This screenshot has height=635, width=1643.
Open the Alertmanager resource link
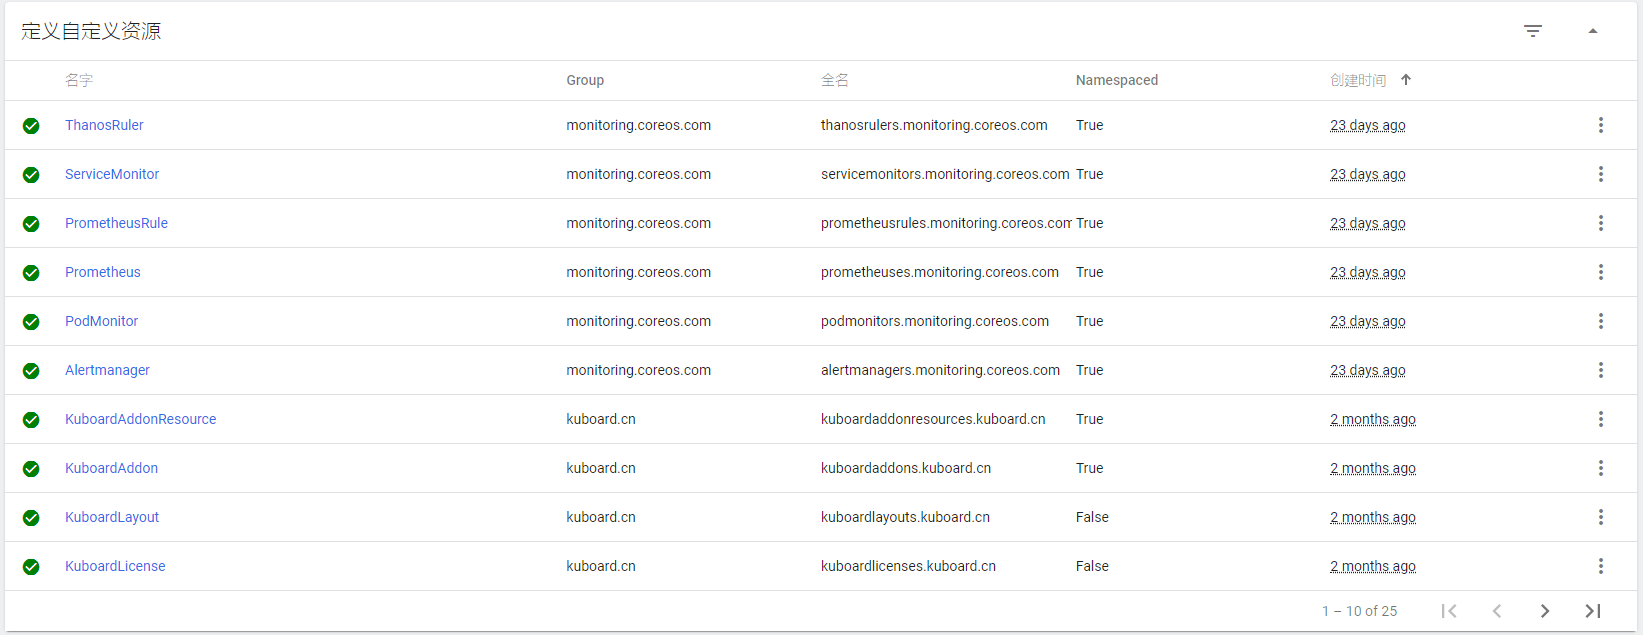click(x=107, y=370)
